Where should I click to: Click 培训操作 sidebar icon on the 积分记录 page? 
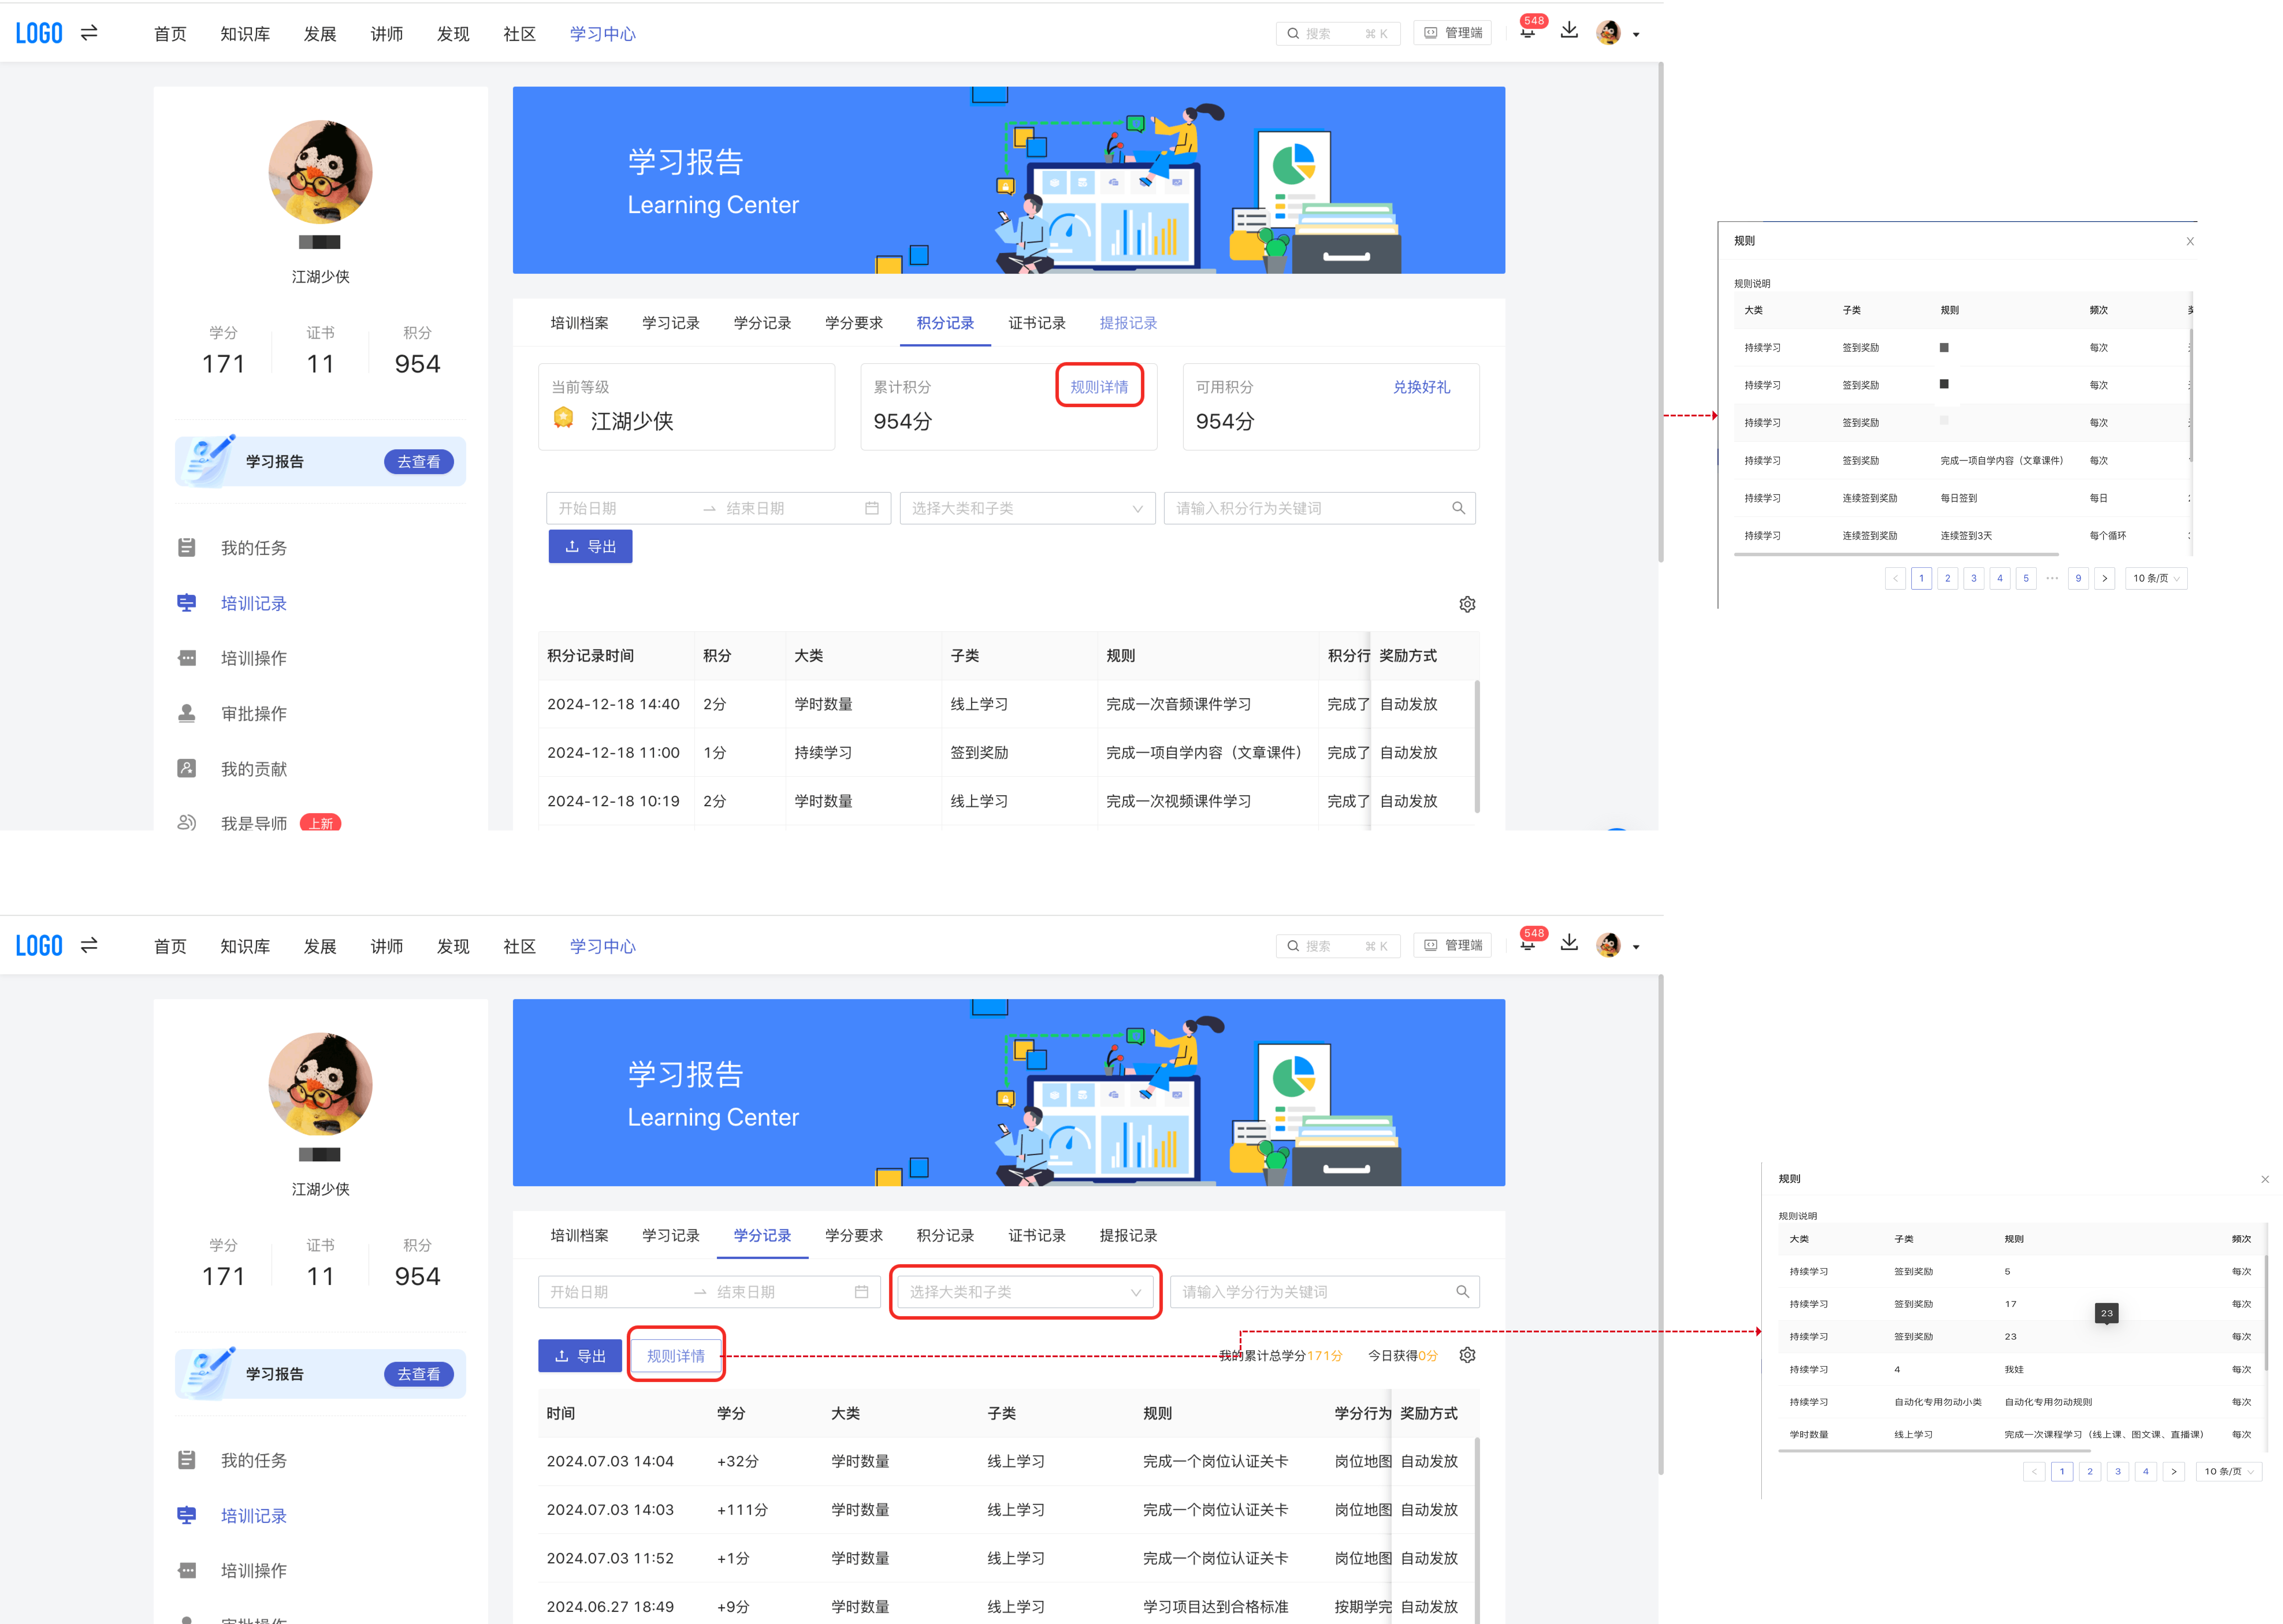(x=187, y=658)
